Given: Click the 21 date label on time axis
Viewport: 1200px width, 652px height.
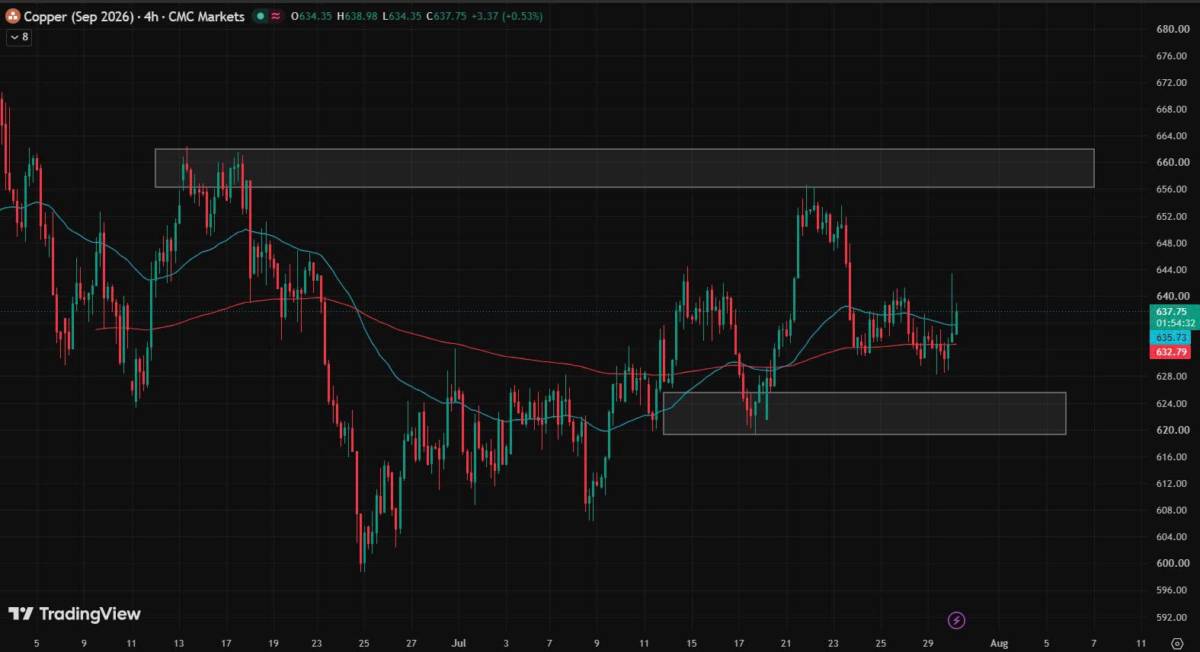Looking at the screenshot, I should pyautogui.click(x=786, y=643).
